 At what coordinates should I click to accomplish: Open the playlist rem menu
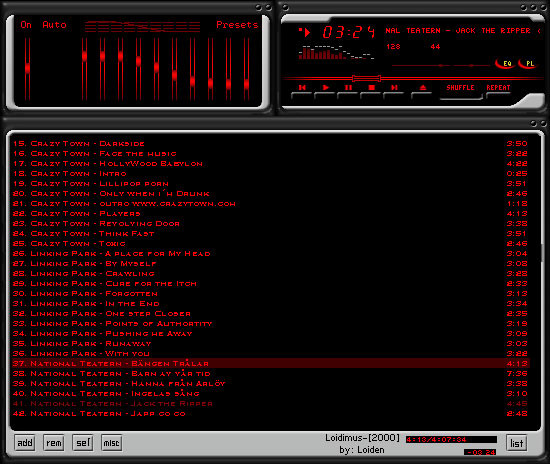[54, 443]
